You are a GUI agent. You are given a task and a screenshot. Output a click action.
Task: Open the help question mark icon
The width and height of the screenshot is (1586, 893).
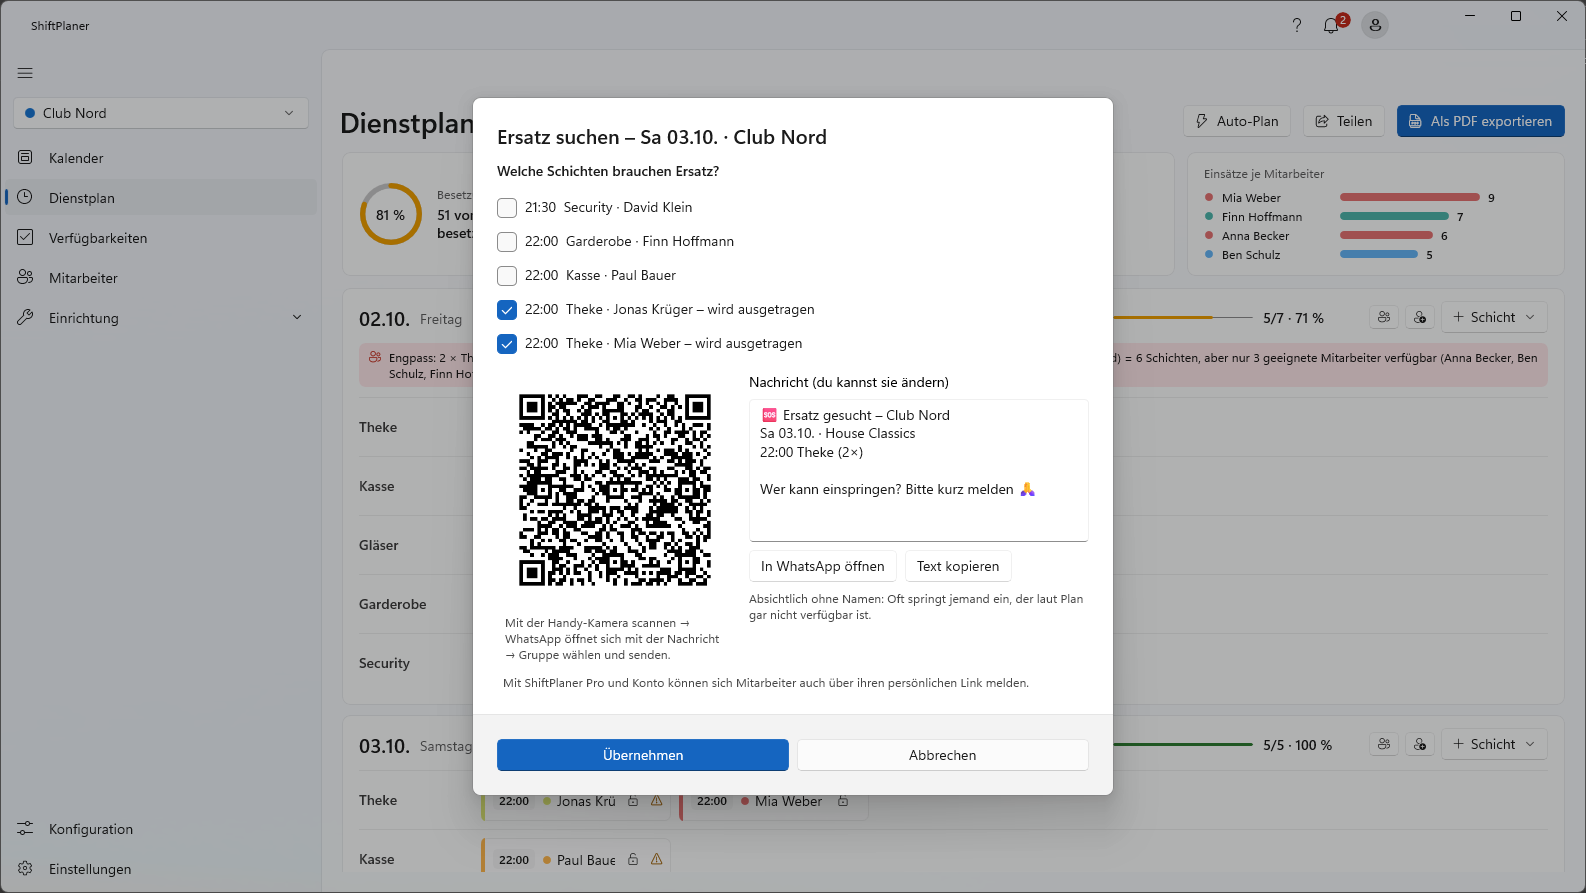(1297, 25)
